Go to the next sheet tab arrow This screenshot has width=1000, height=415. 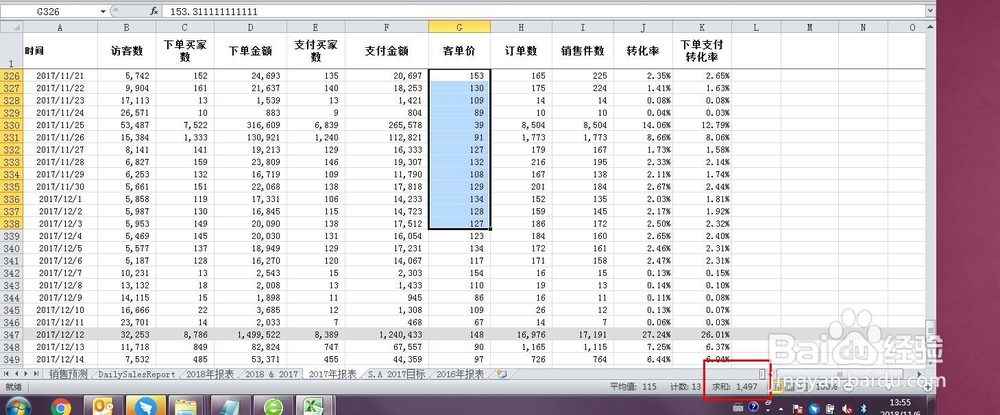coord(26,374)
